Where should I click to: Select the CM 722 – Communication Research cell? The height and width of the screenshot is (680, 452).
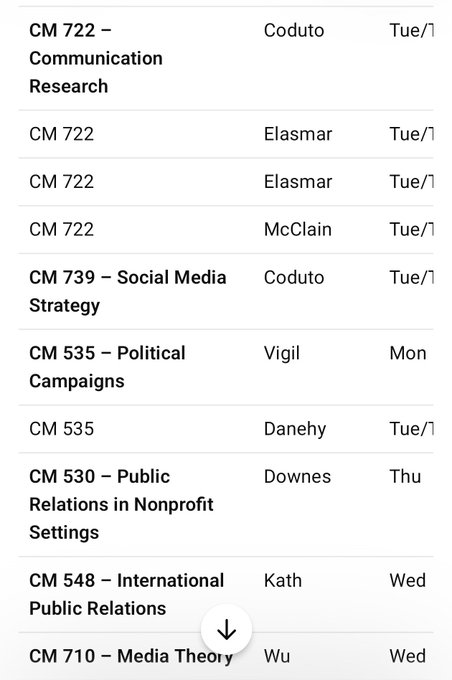pyautogui.click(x=96, y=58)
